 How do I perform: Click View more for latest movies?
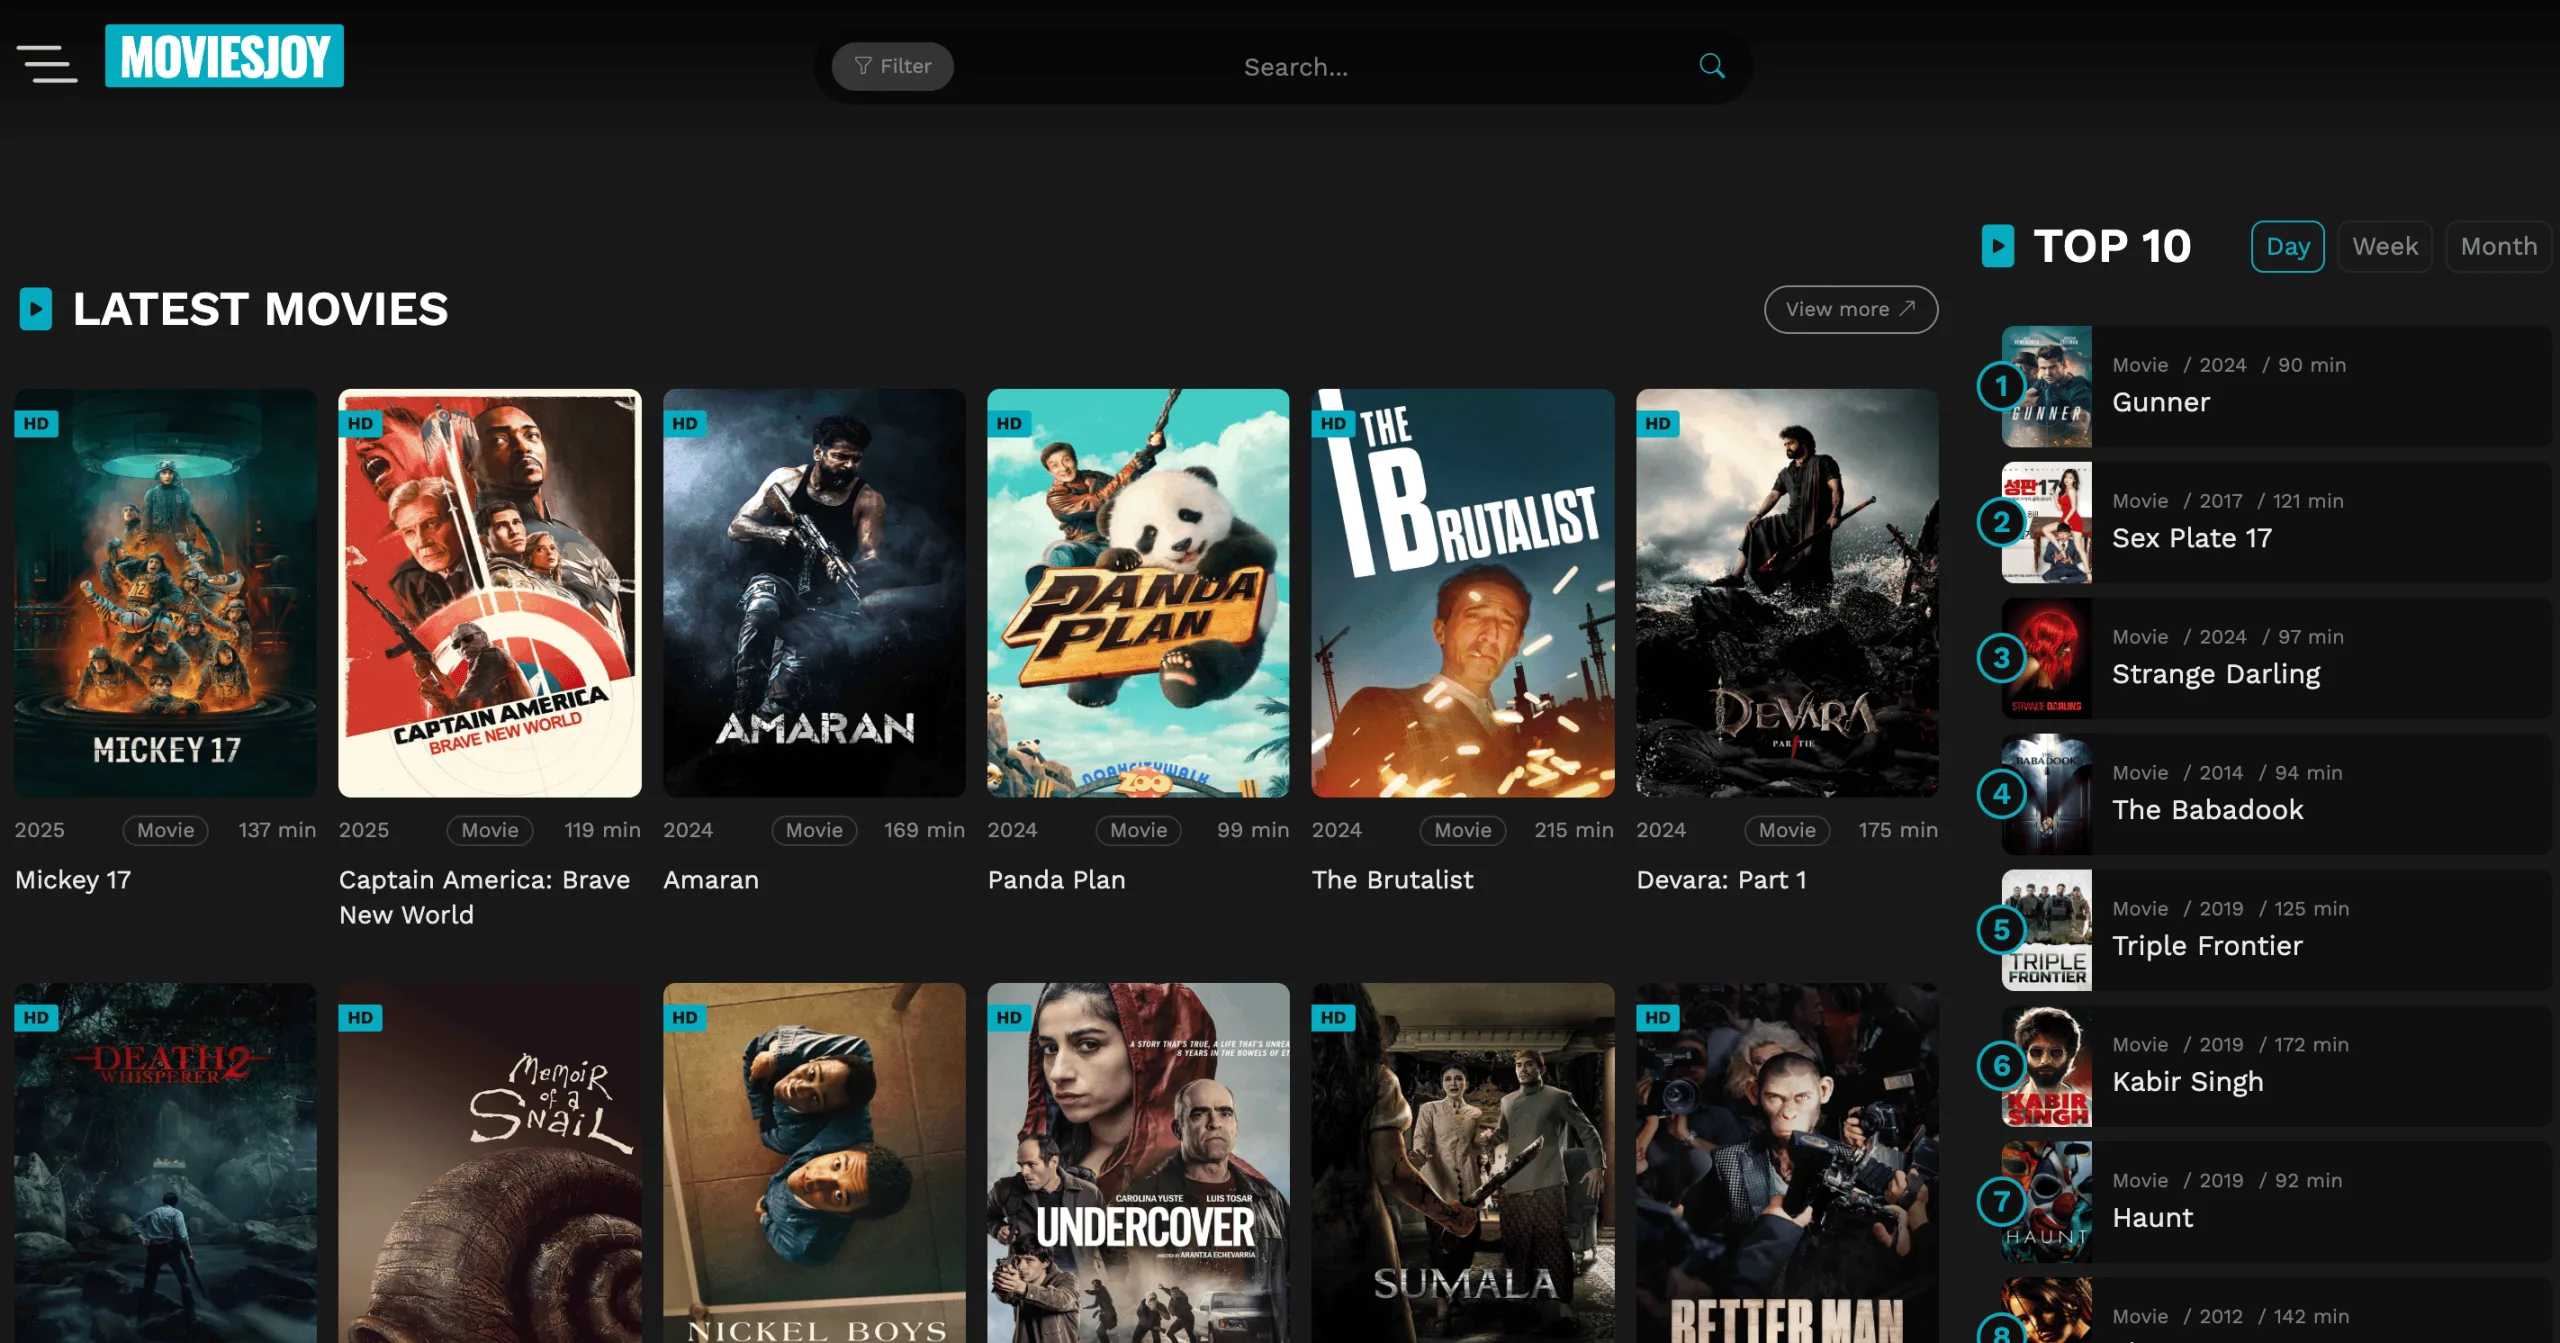tap(1850, 309)
